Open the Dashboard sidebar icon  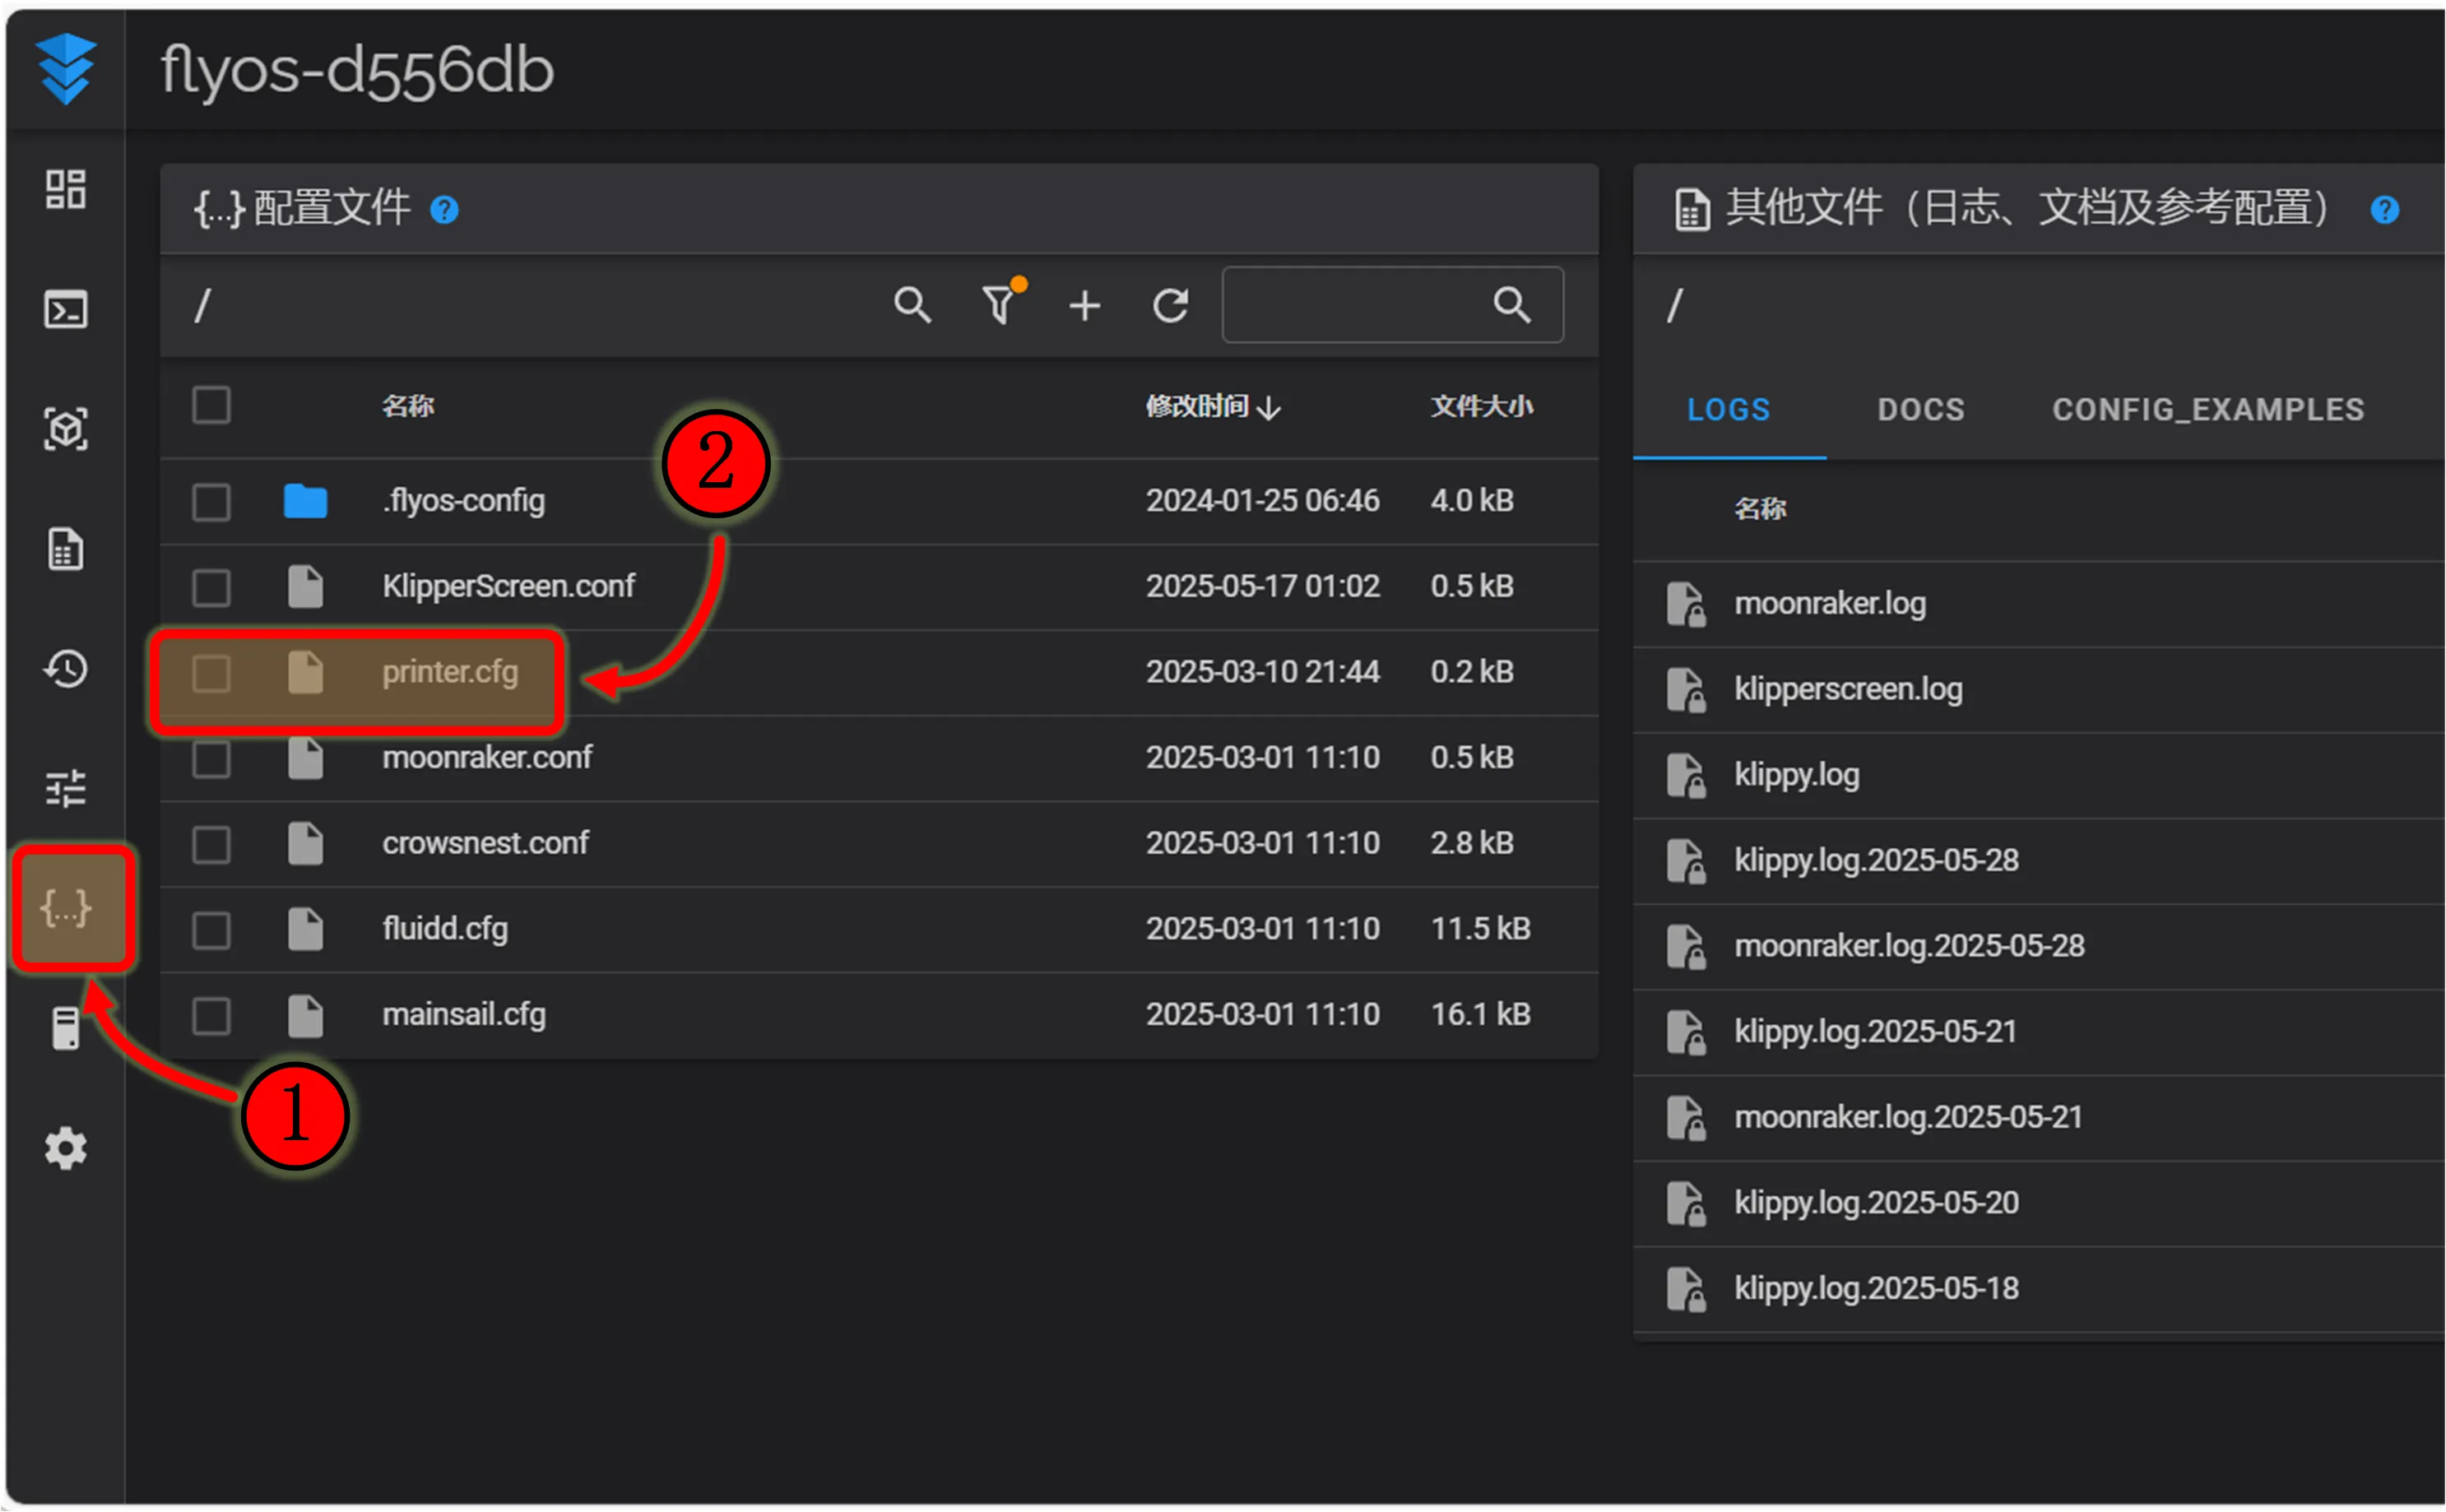click(x=65, y=189)
